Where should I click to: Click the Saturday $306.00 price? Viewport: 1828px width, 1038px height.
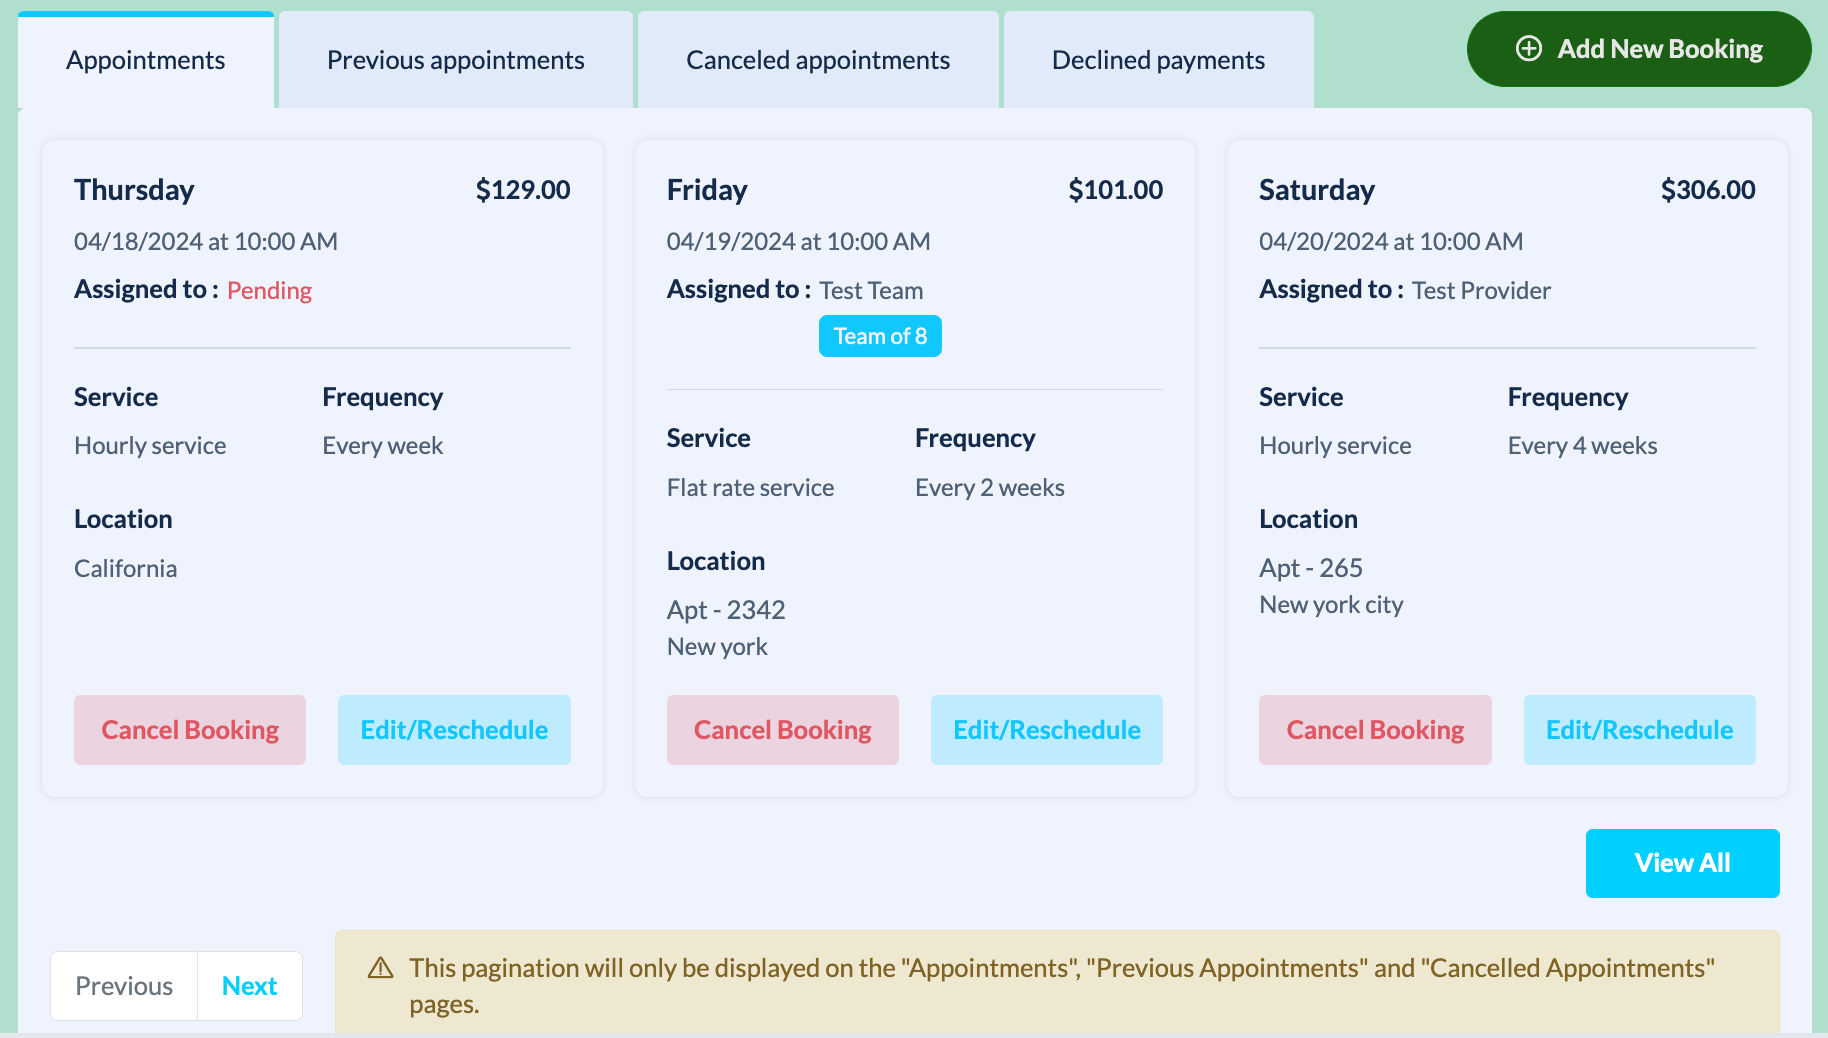coord(1708,190)
